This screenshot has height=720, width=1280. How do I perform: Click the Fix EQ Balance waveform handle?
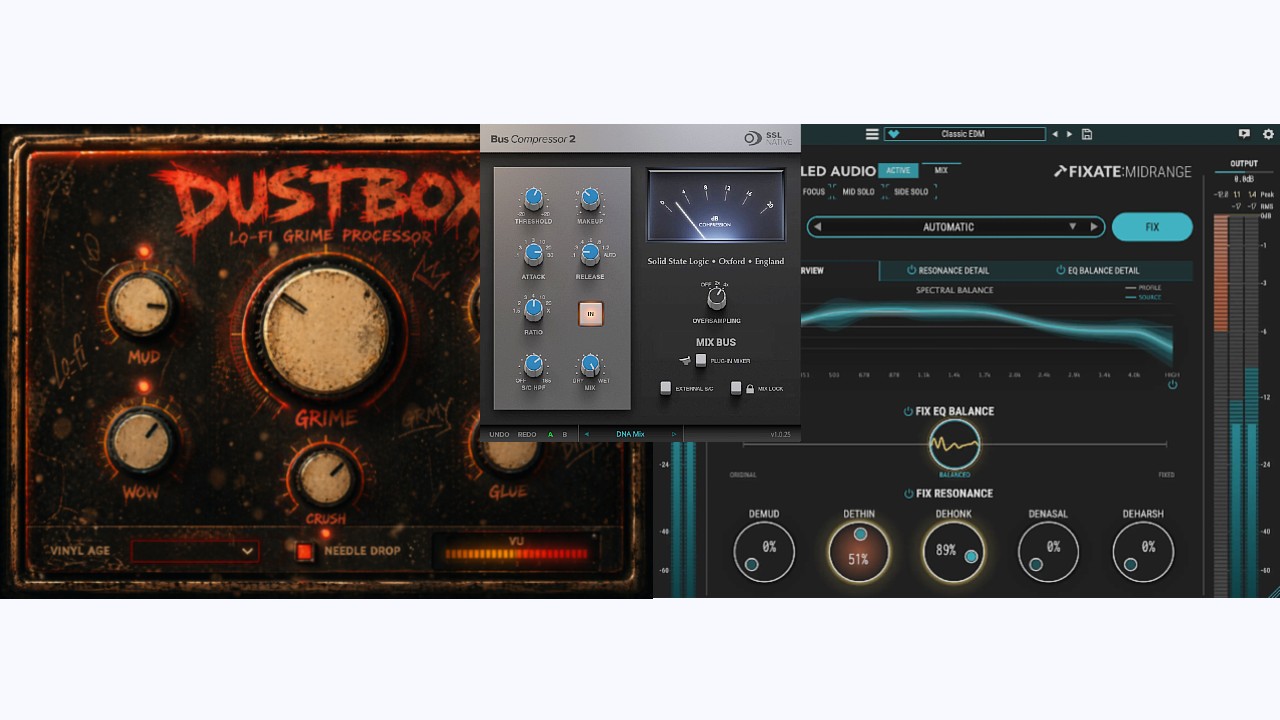[954, 444]
